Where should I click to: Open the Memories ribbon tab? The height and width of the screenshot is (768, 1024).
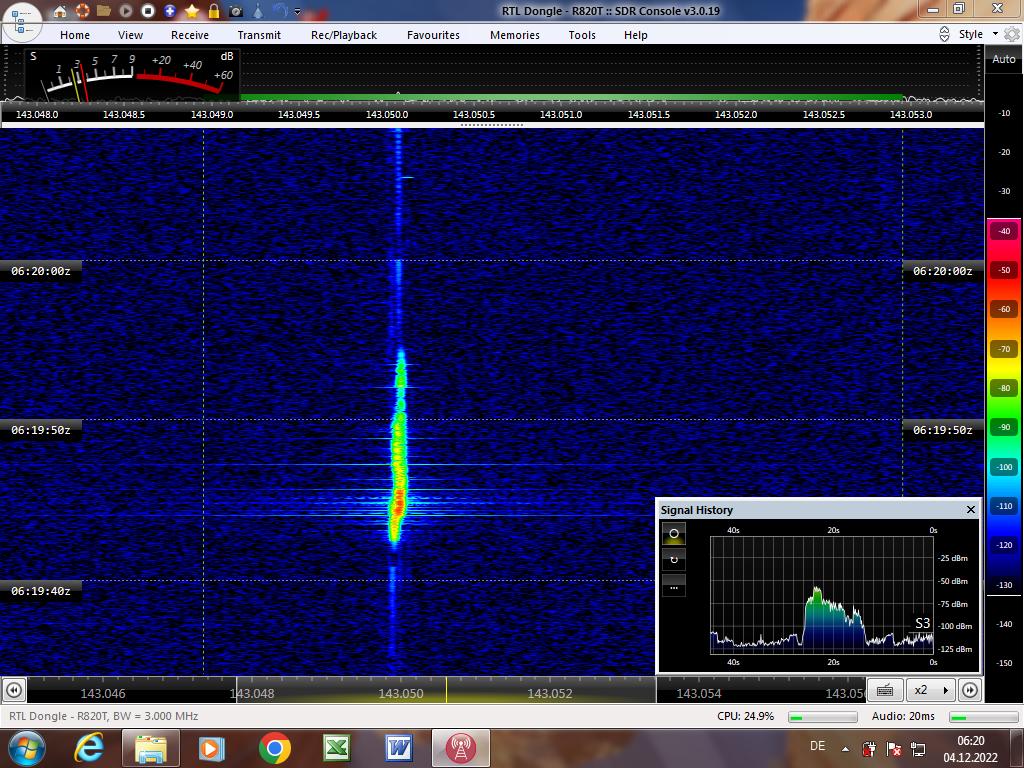515,35
